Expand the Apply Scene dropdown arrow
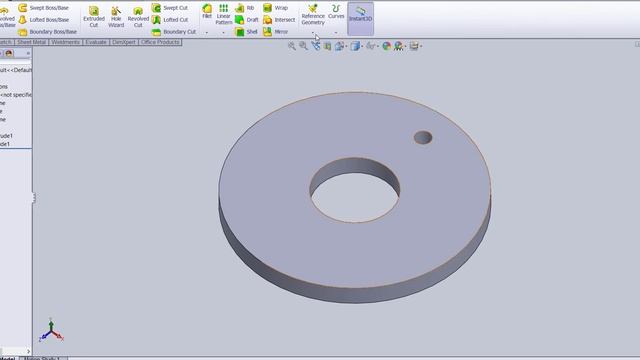Screen dimensions: 640x360 click(405, 47)
